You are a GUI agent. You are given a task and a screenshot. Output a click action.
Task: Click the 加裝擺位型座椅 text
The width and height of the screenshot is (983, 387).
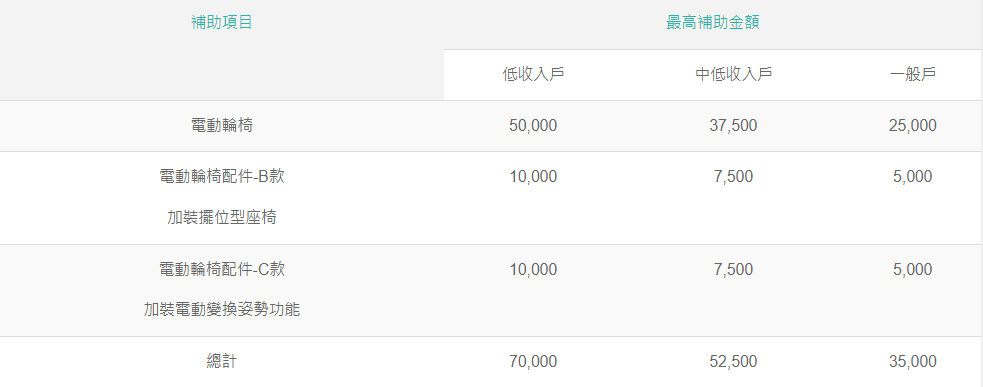point(222,218)
